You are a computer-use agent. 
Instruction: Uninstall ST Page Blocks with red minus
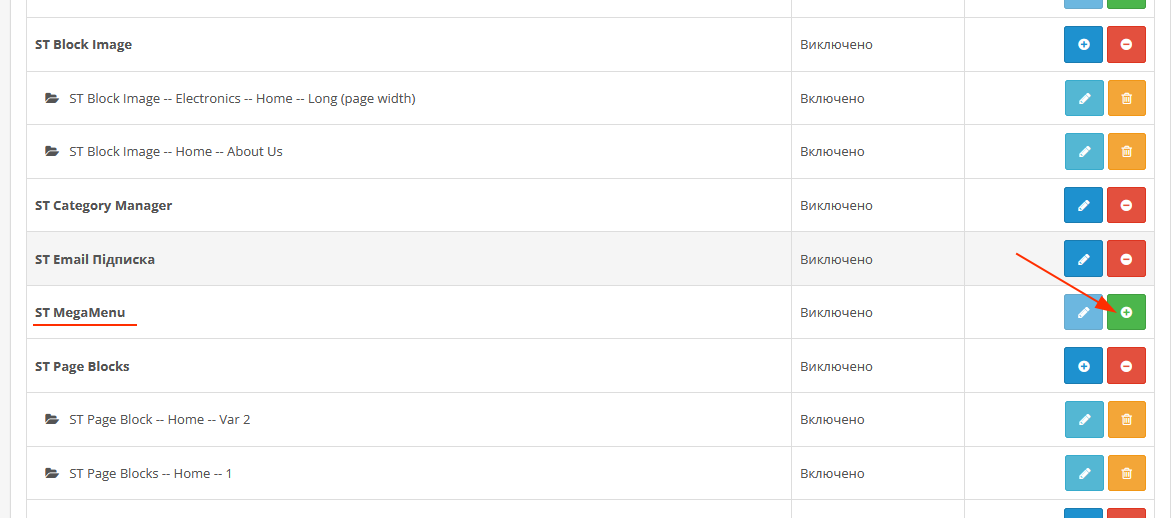[1126, 366]
